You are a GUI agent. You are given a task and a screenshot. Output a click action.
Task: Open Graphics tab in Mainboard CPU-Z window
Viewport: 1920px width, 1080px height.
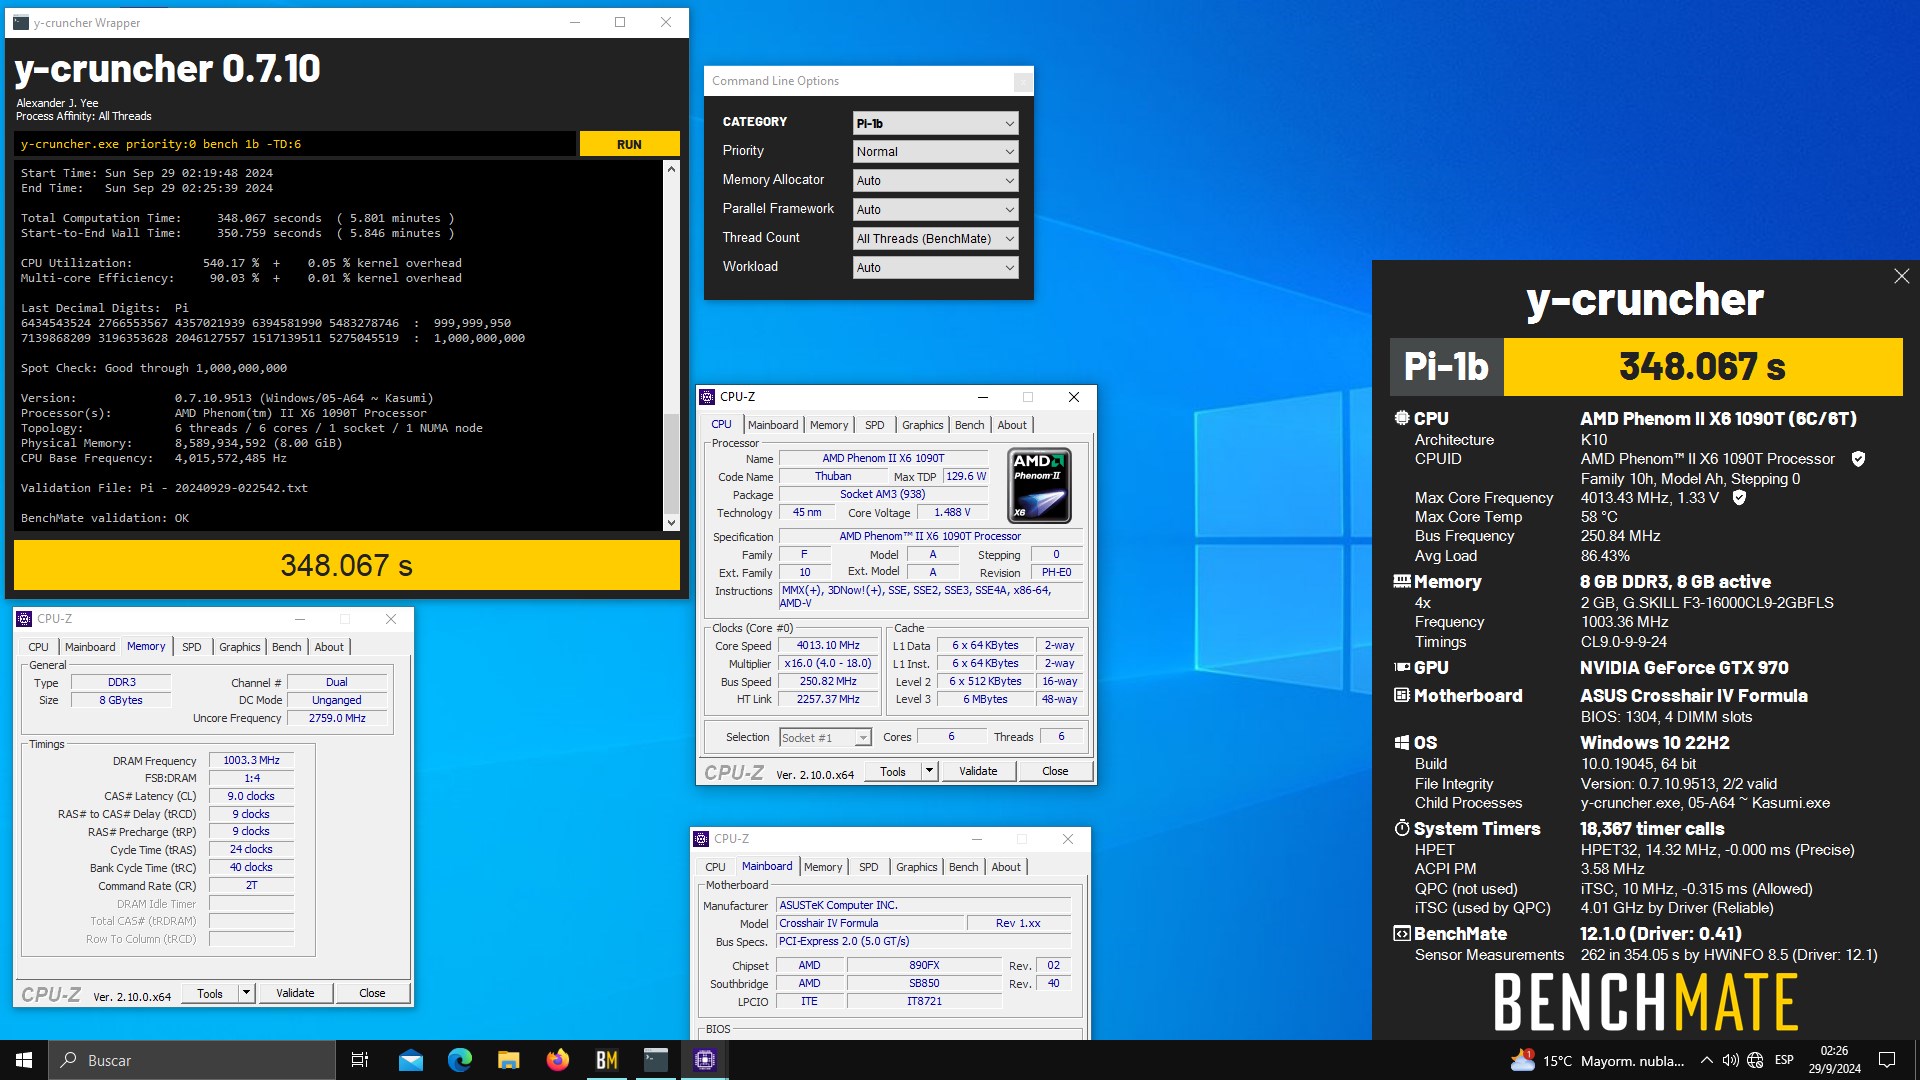(916, 867)
